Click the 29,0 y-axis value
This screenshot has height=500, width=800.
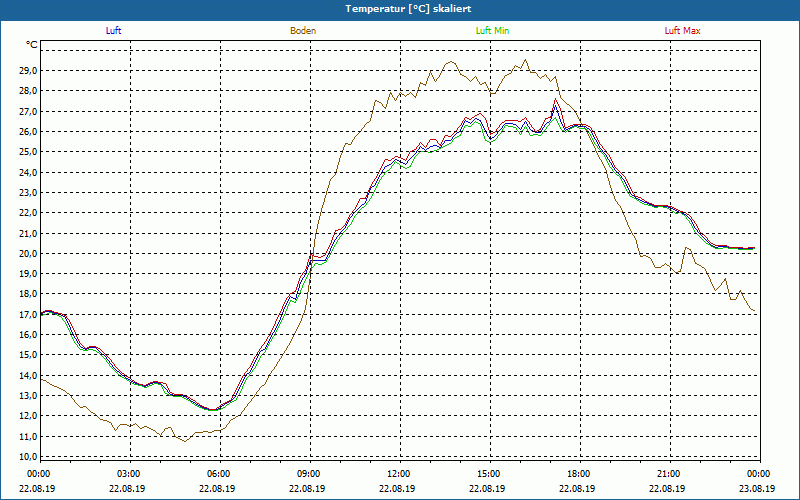28,71
